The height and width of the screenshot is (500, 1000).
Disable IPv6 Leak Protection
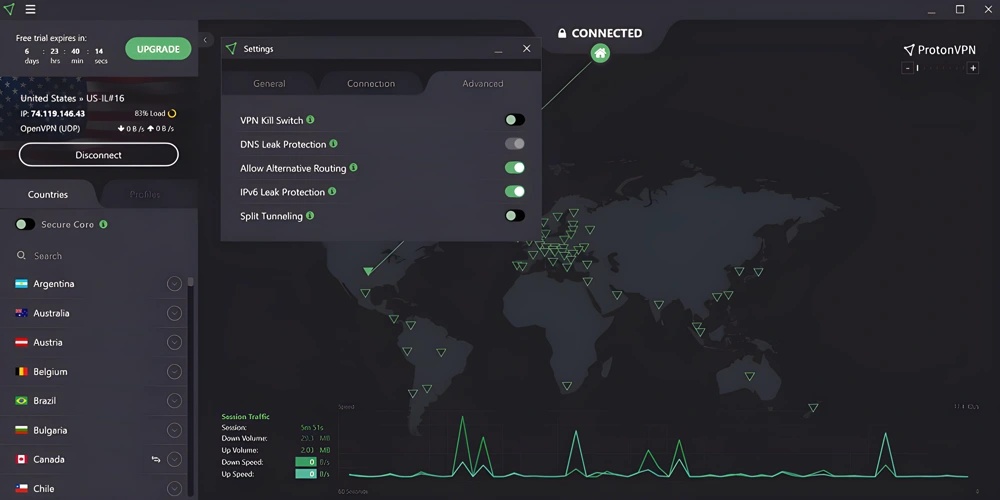(515, 191)
